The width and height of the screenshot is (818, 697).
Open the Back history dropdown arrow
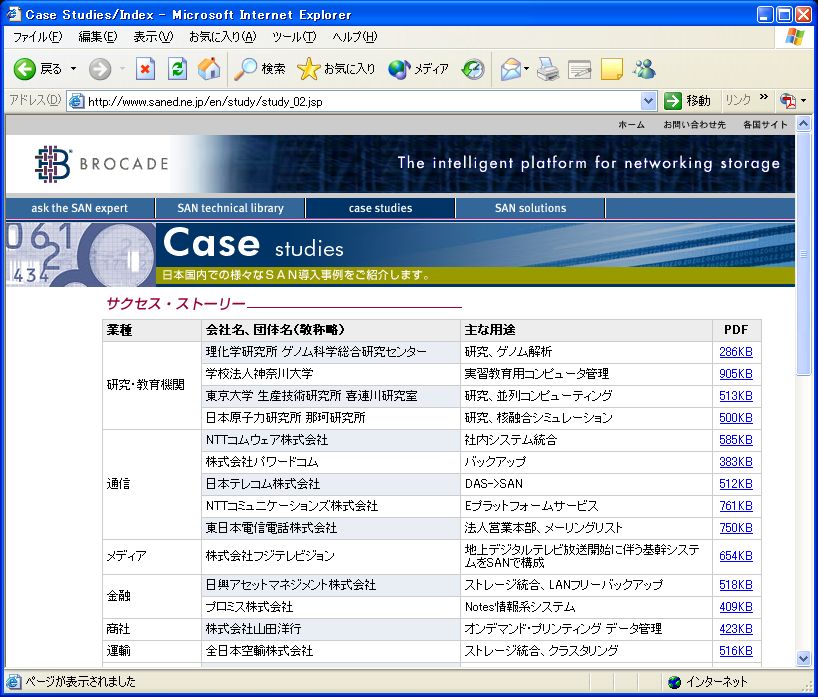pyautogui.click(x=74, y=69)
